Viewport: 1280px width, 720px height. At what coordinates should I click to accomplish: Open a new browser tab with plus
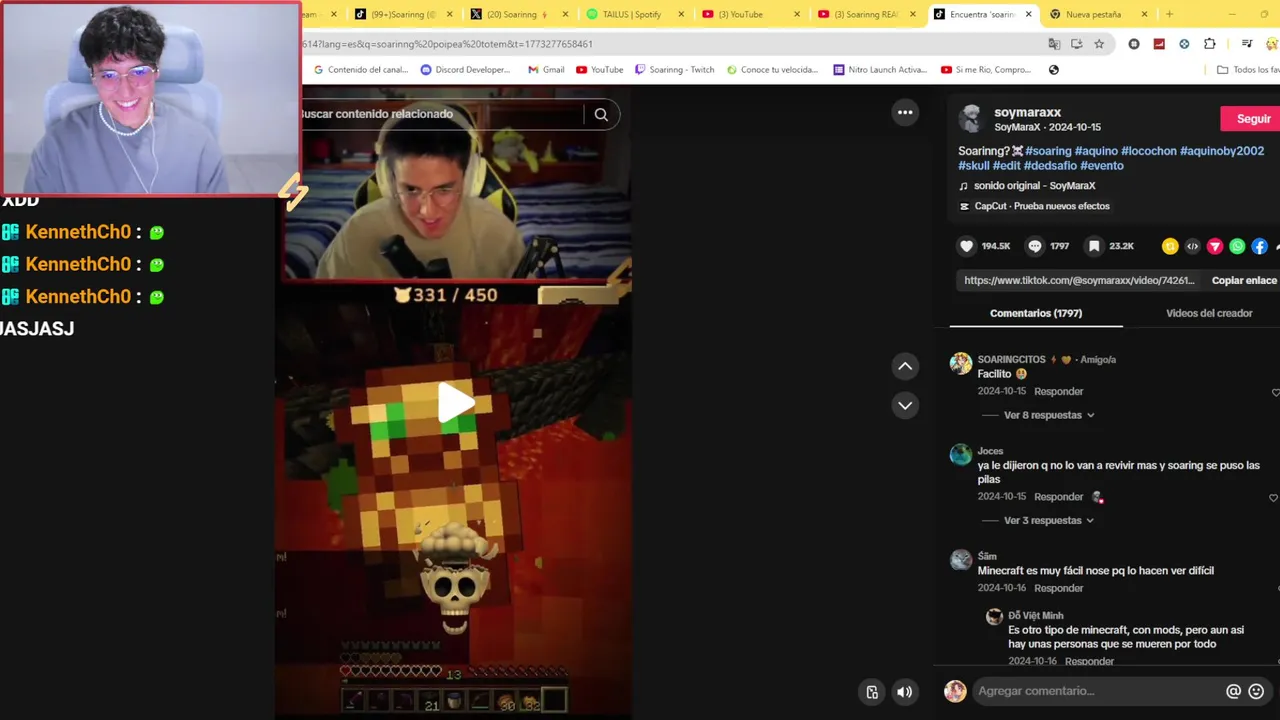1169,14
